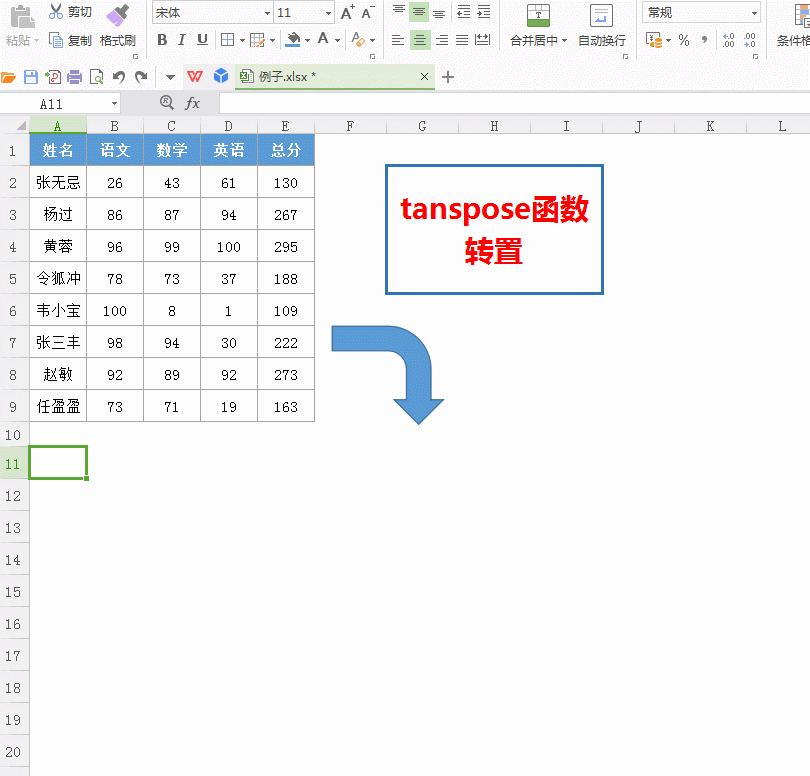The width and height of the screenshot is (810, 776).
Task: Apply percent style format
Action: click(684, 40)
